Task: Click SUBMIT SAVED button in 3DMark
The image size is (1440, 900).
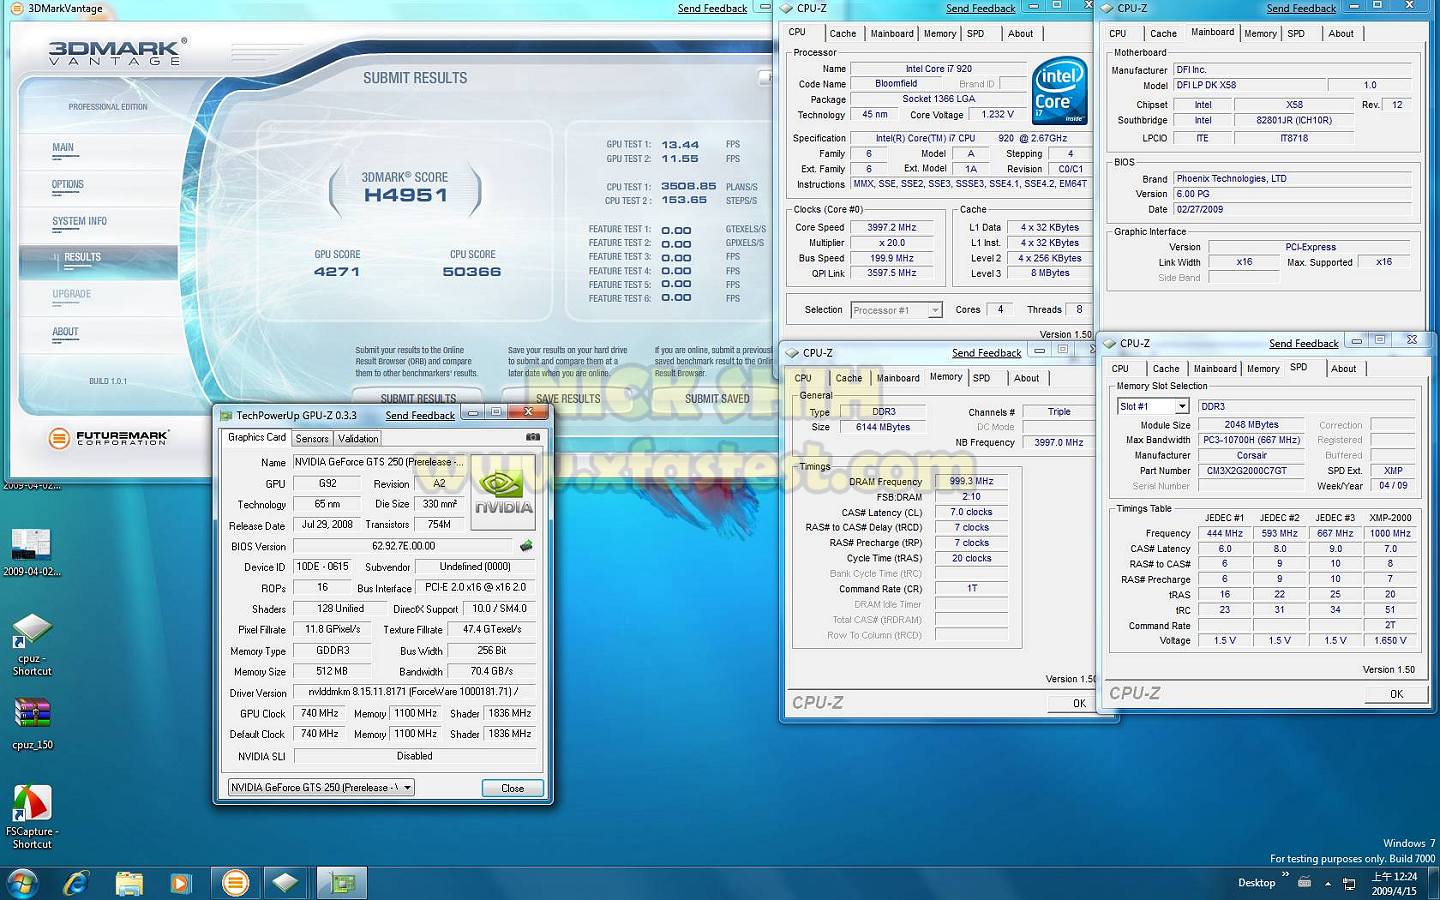Action: click(717, 398)
